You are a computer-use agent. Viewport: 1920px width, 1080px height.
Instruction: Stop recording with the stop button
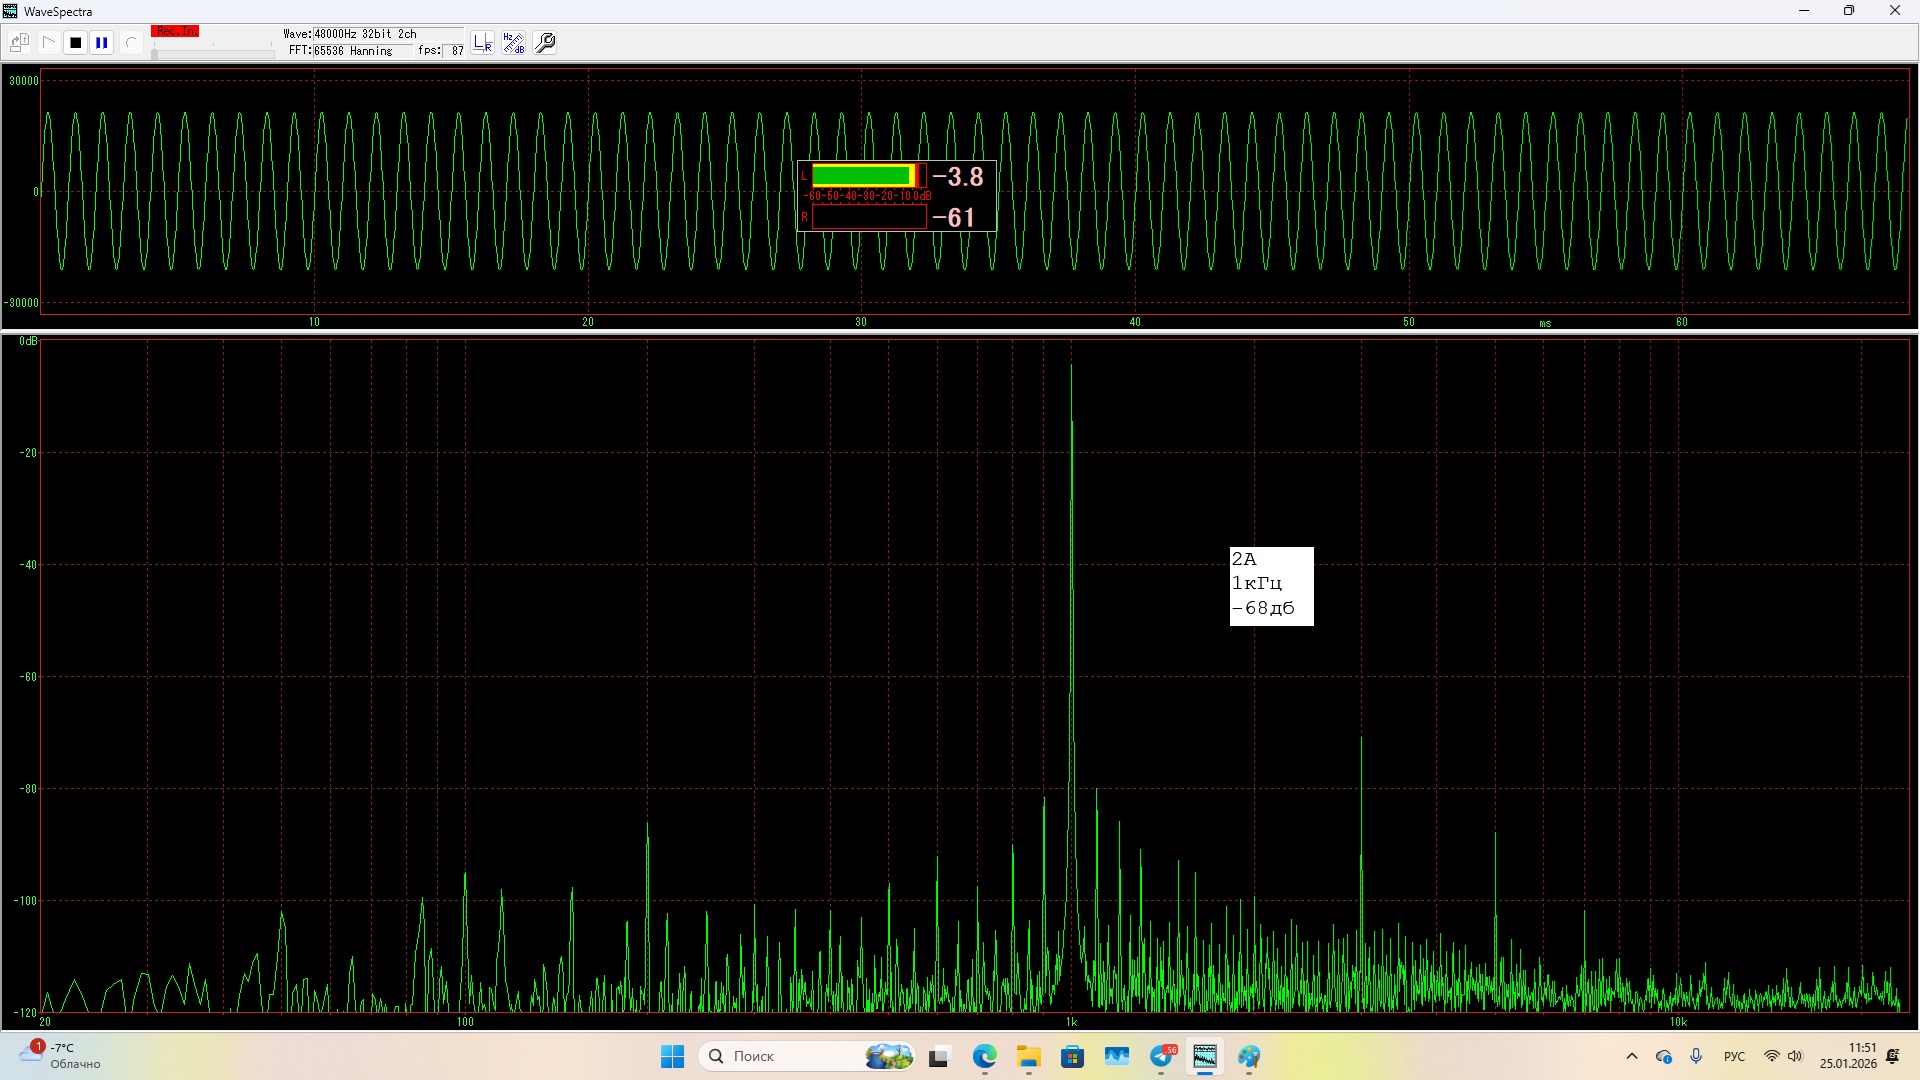coord(75,43)
